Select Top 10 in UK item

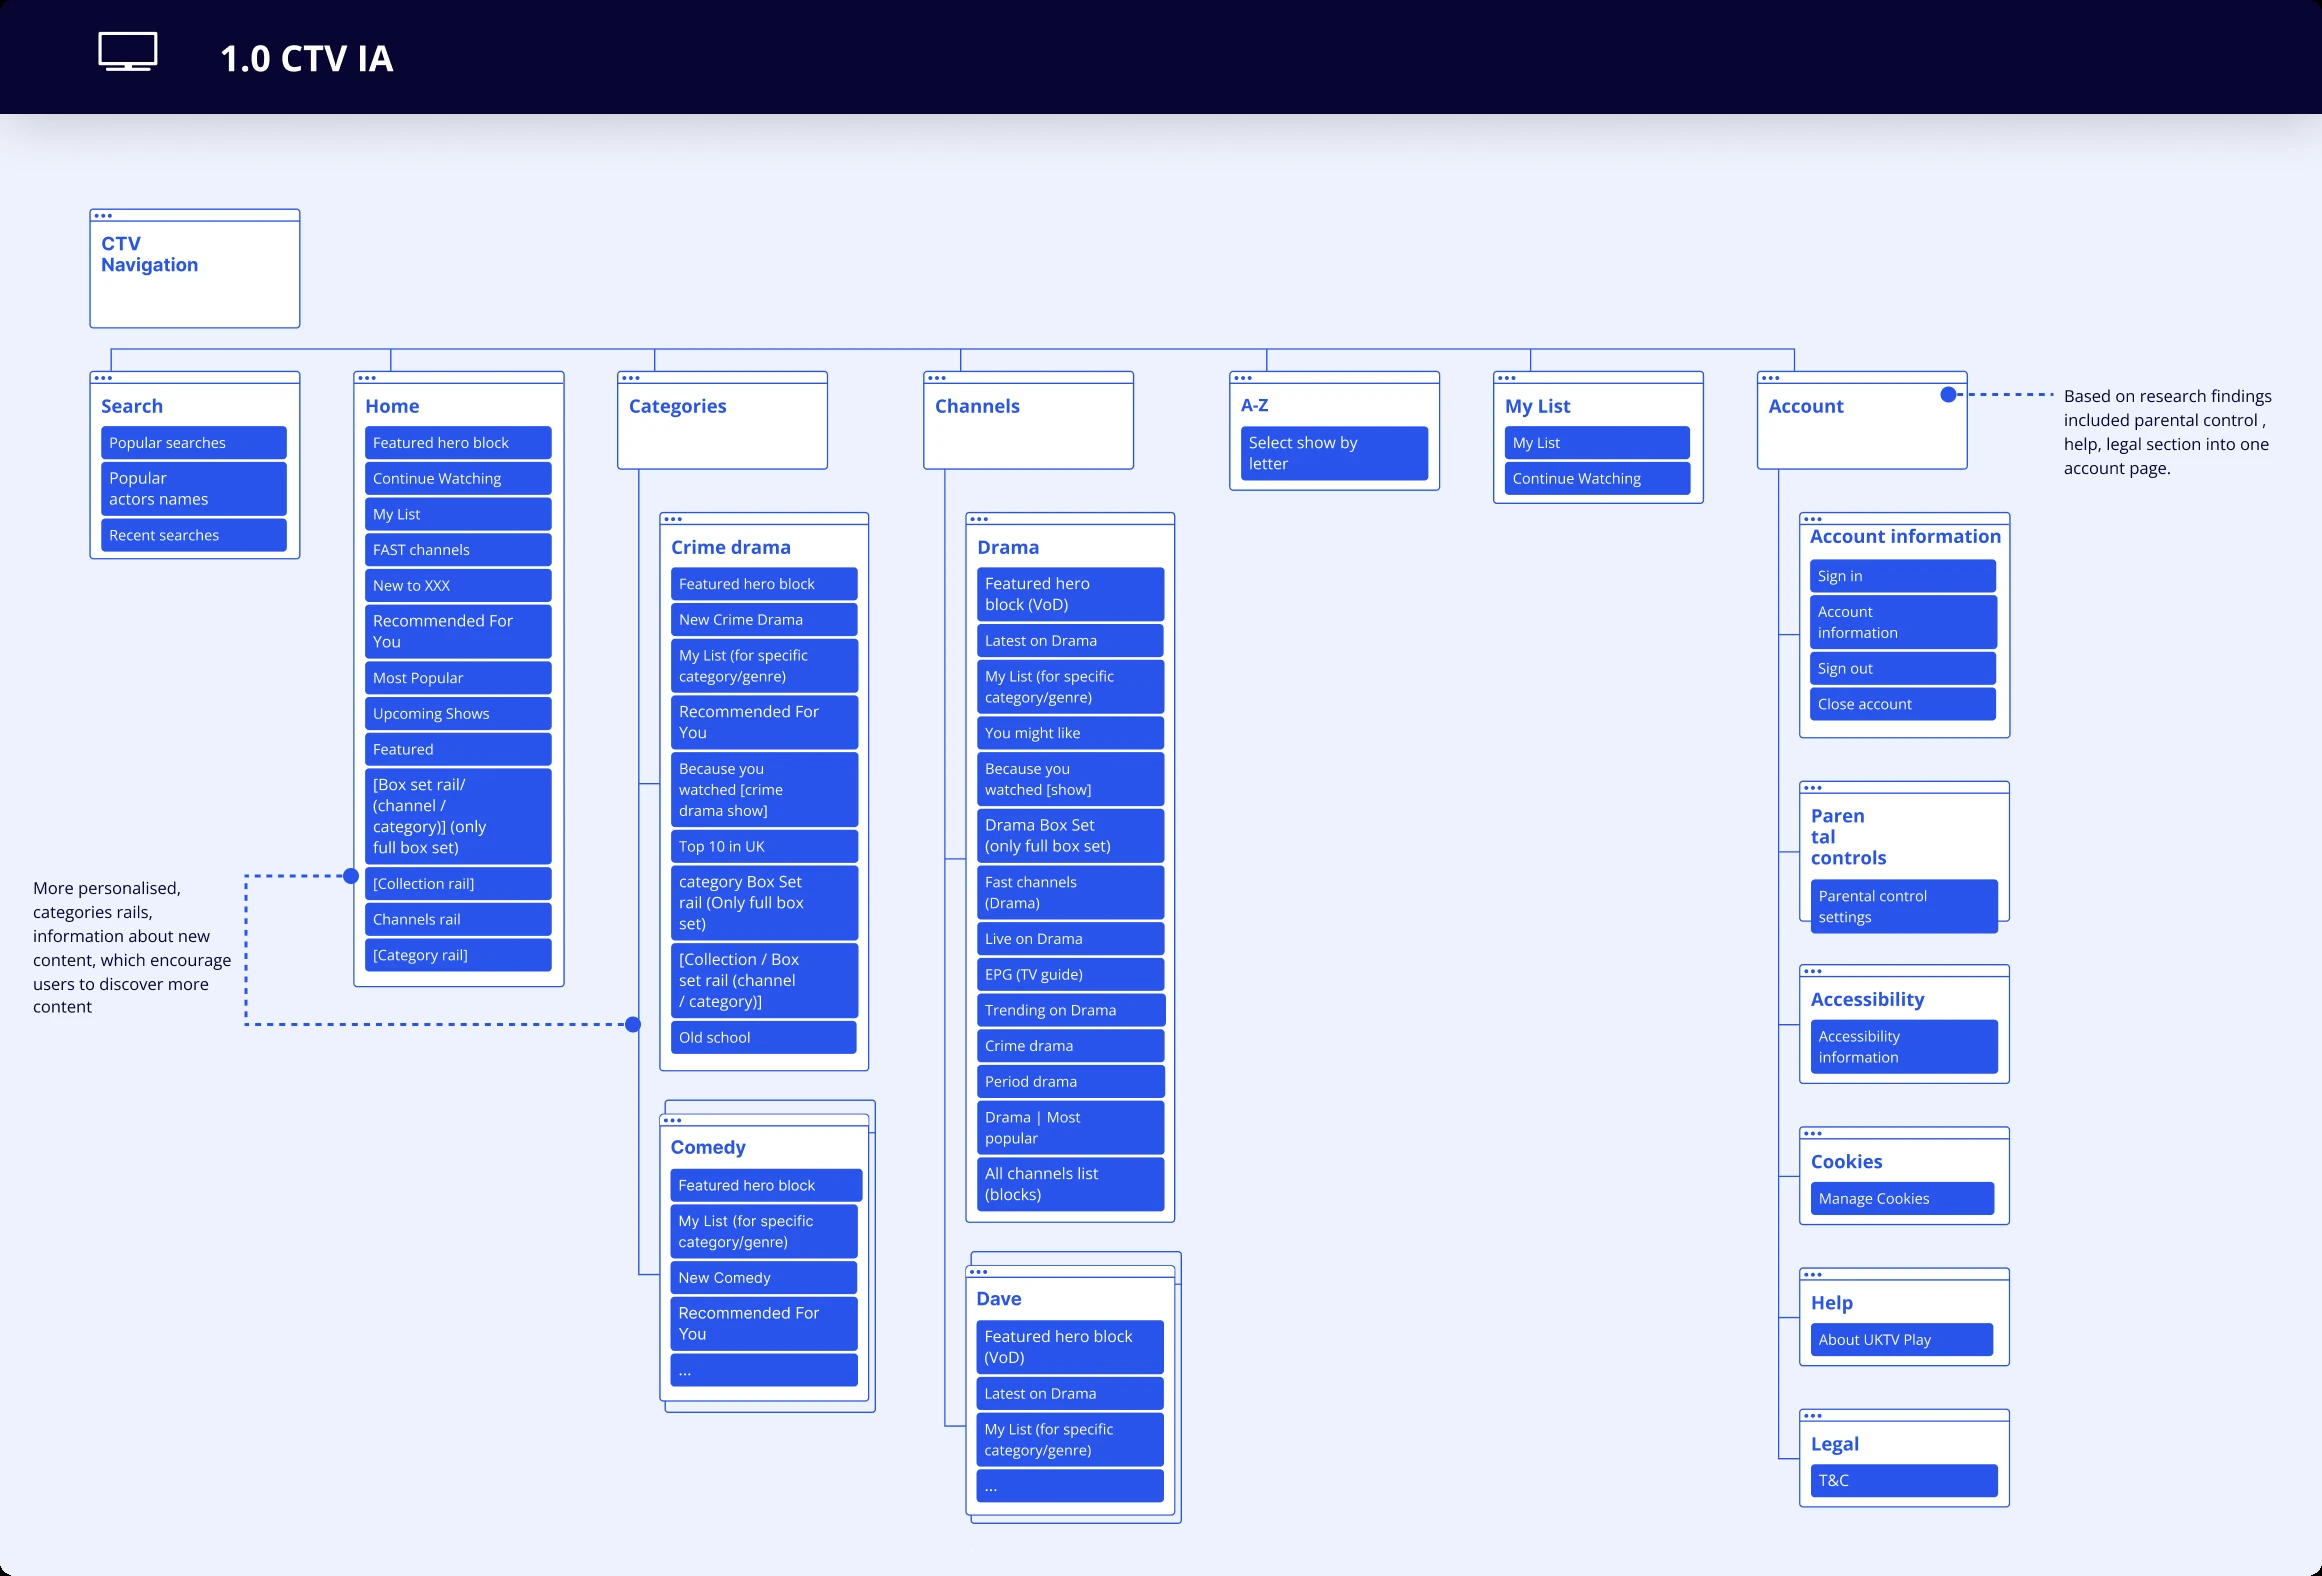tap(764, 846)
